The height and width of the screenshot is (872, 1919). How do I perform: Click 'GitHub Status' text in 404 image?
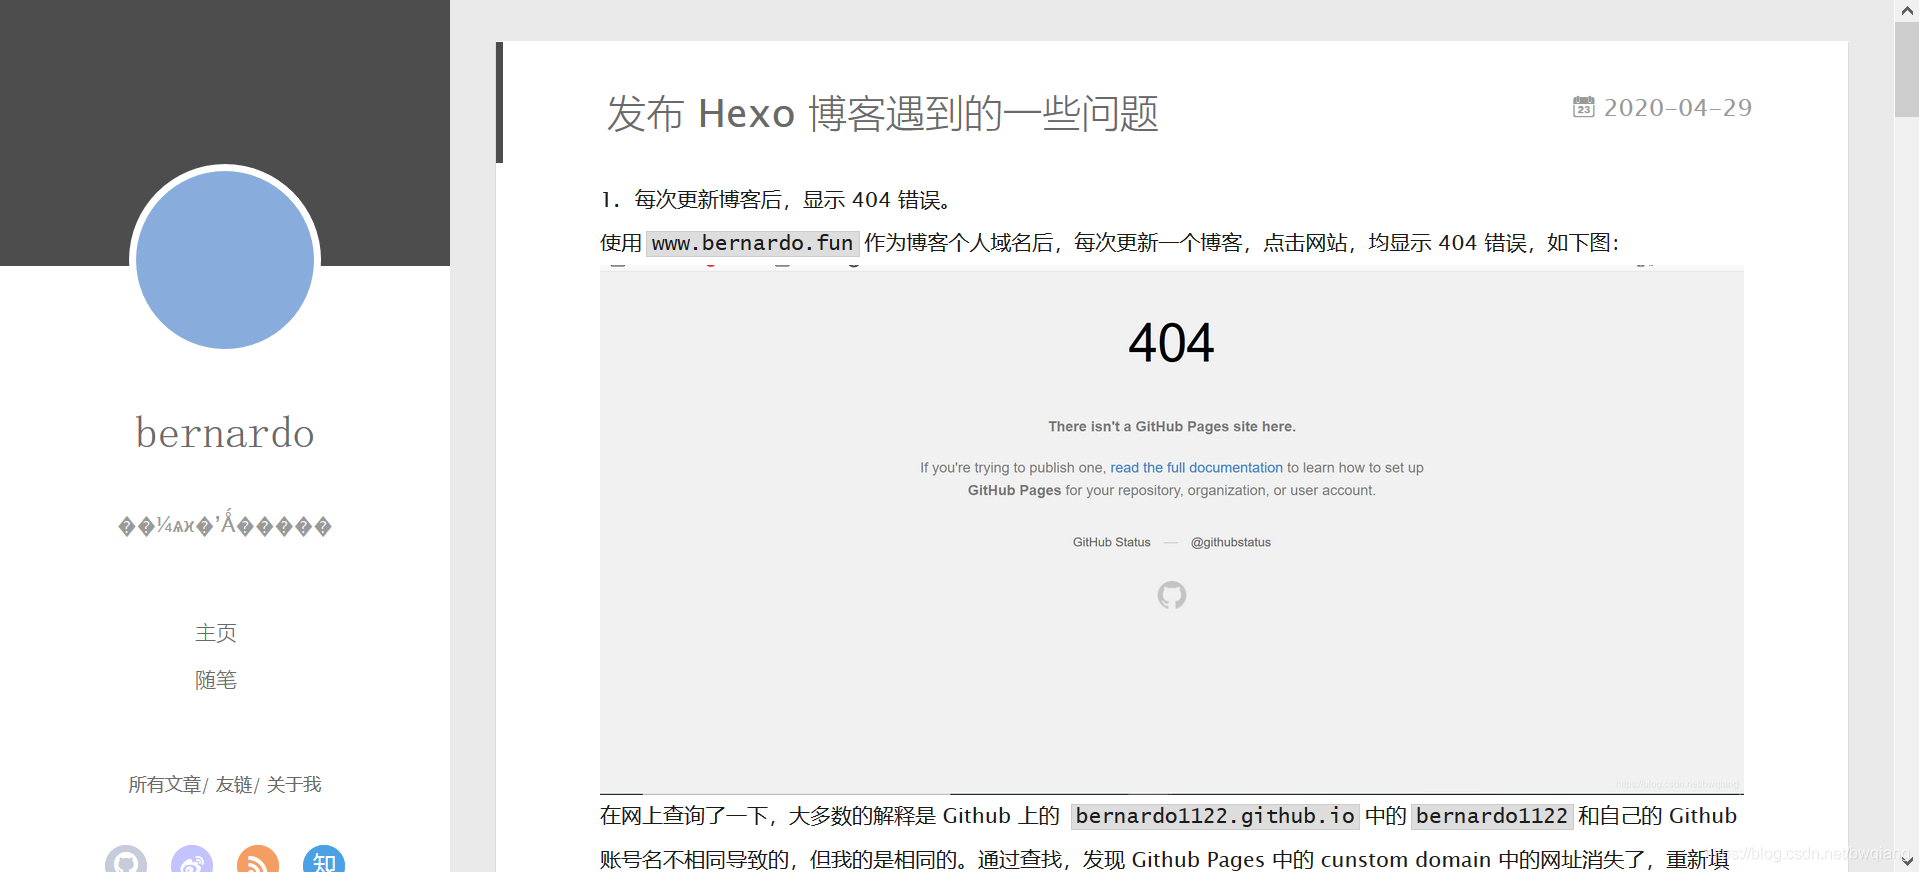click(1112, 542)
